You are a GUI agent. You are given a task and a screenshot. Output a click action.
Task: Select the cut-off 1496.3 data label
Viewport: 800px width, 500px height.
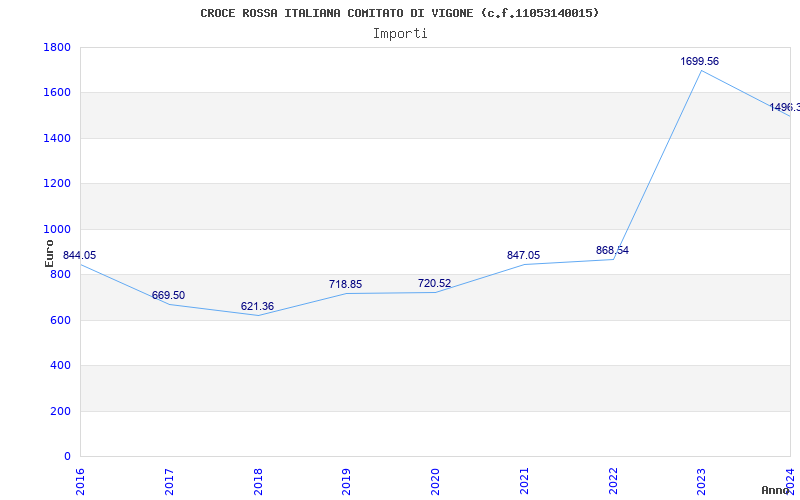(x=784, y=107)
